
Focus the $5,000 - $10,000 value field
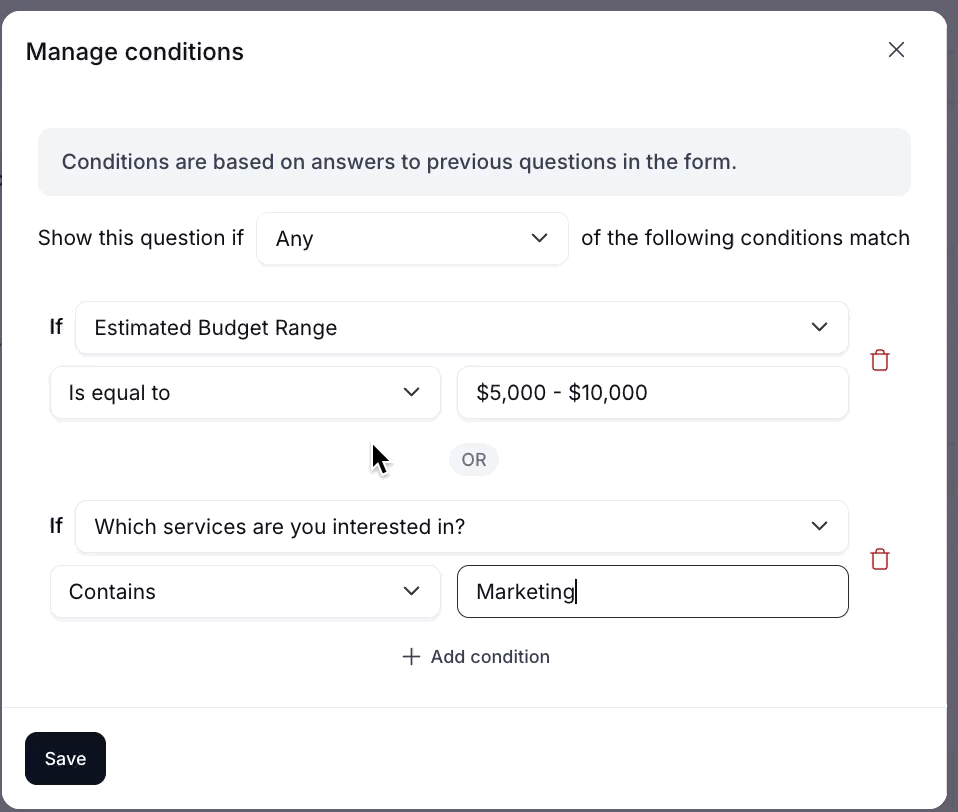point(652,392)
